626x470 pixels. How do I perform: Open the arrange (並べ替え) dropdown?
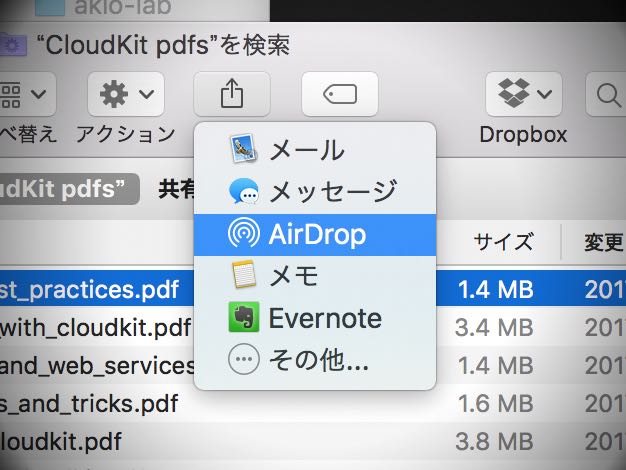(28, 94)
